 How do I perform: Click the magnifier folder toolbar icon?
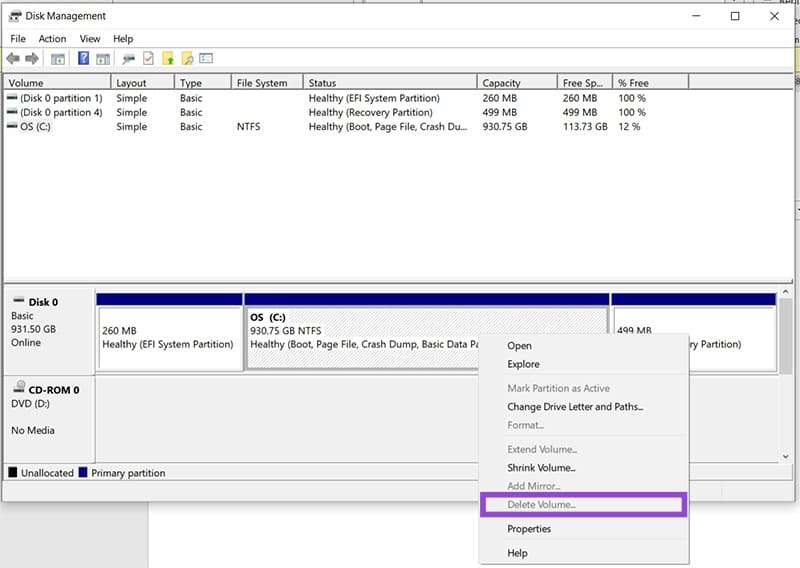tap(187, 59)
